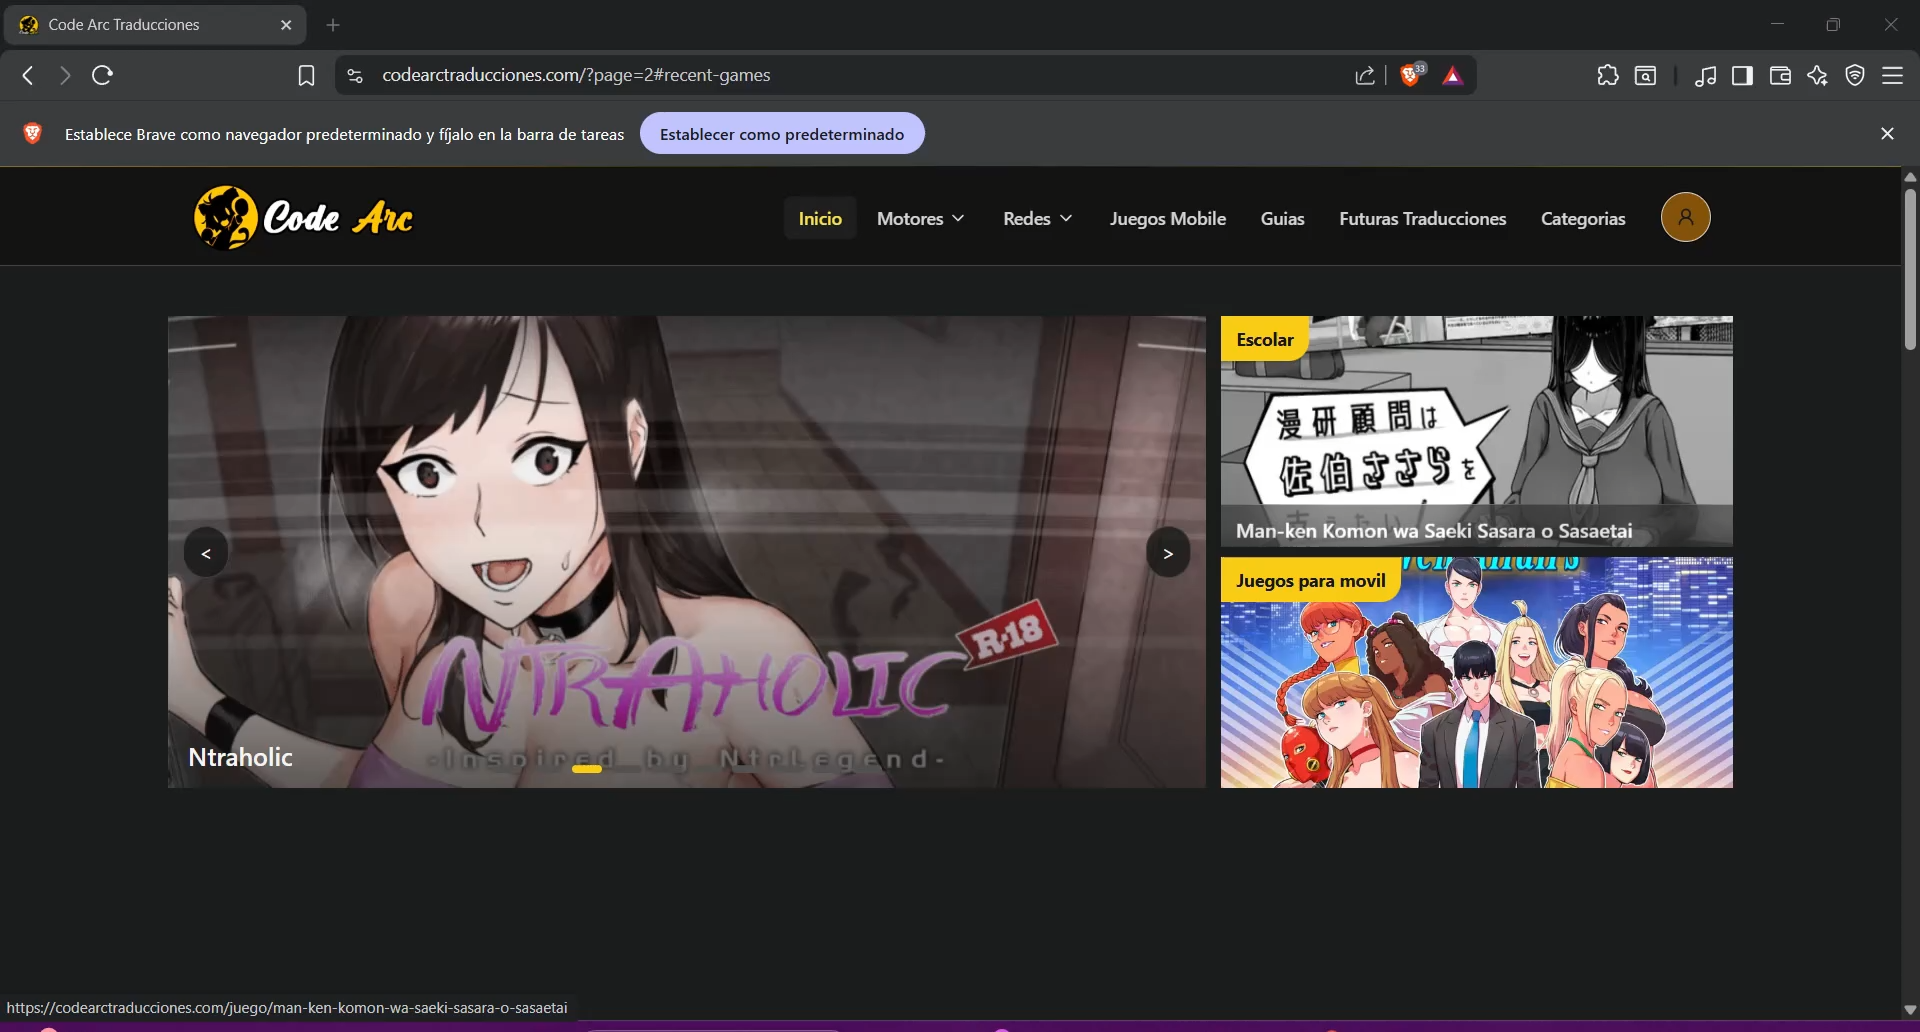Expand the Redes dropdown menu
The height and width of the screenshot is (1032, 1920).
coord(1037,219)
